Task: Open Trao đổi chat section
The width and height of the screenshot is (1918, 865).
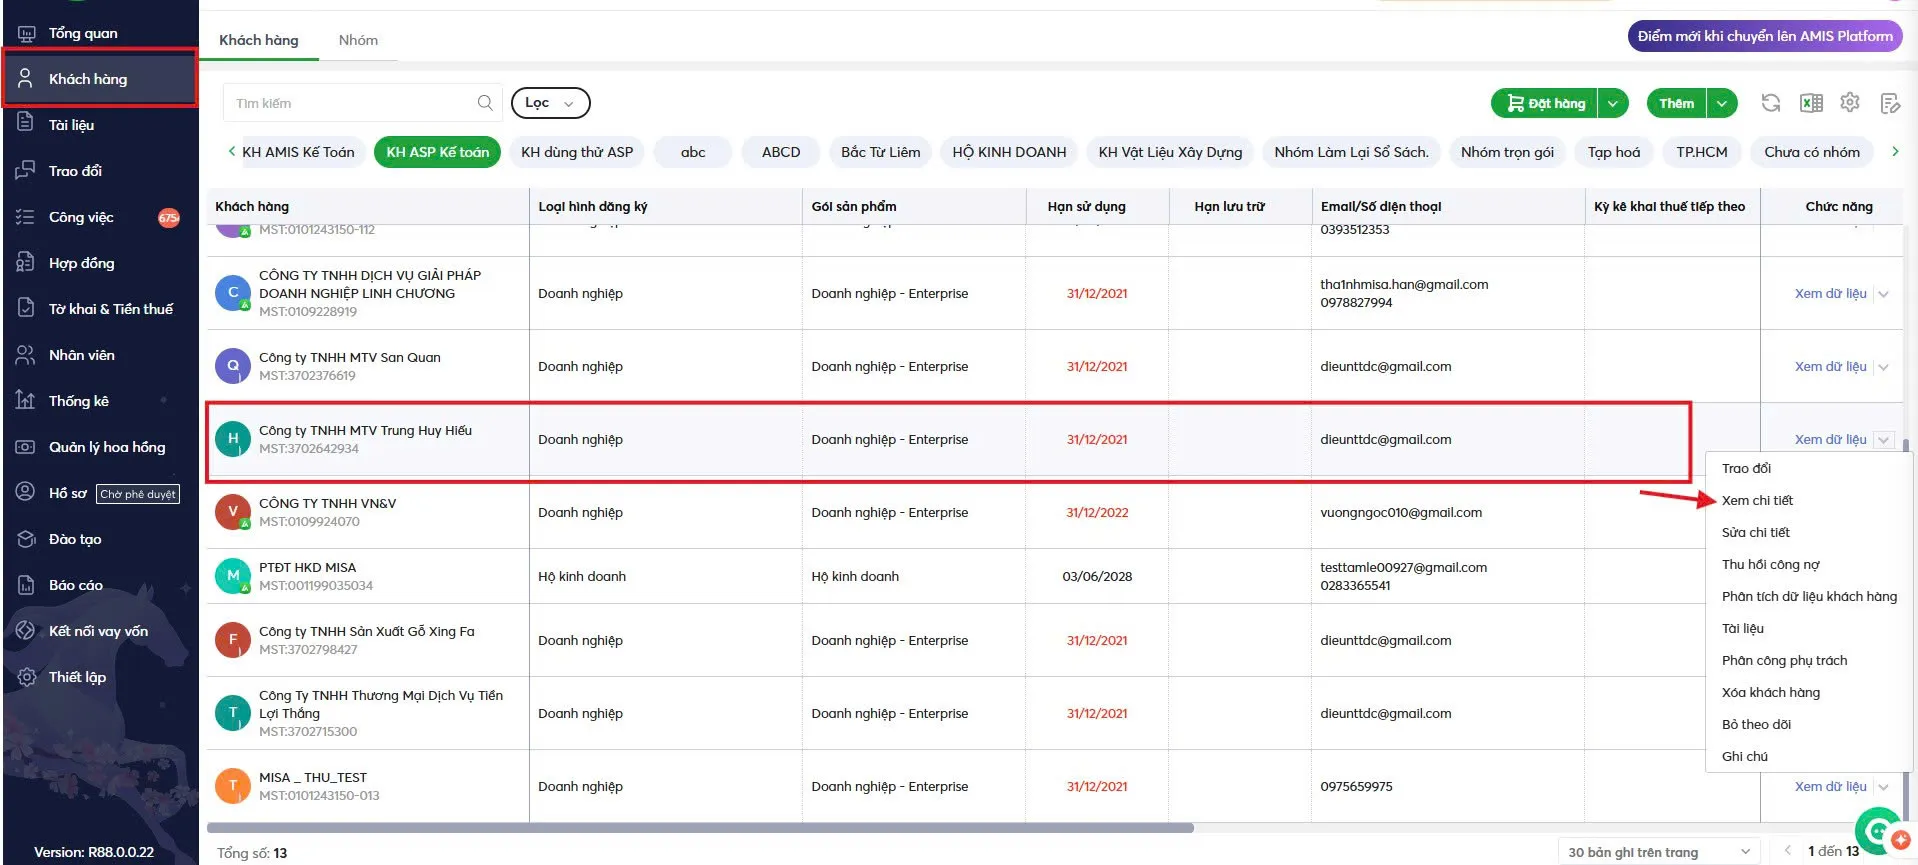Action: tap(75, 171)
